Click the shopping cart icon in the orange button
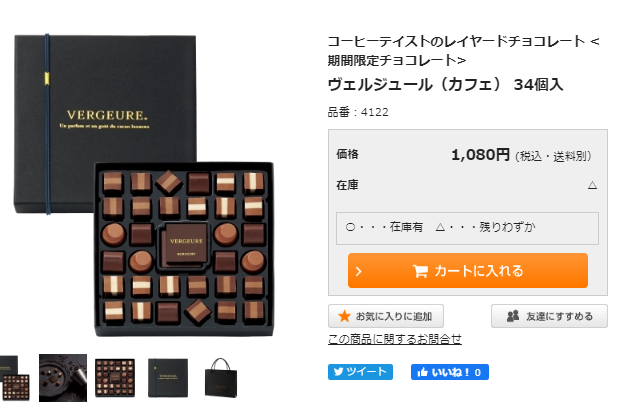Screen dimensions: 635x417 pos(420,271)
